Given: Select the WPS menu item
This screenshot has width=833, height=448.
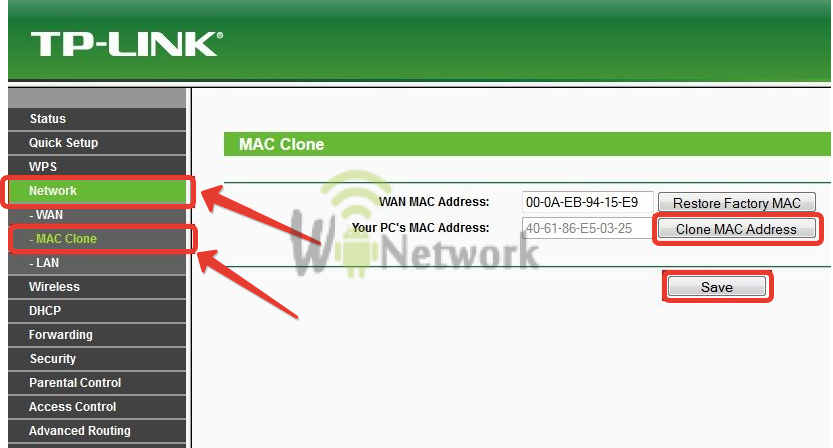Looking at the screenshot, I should 97,167.
